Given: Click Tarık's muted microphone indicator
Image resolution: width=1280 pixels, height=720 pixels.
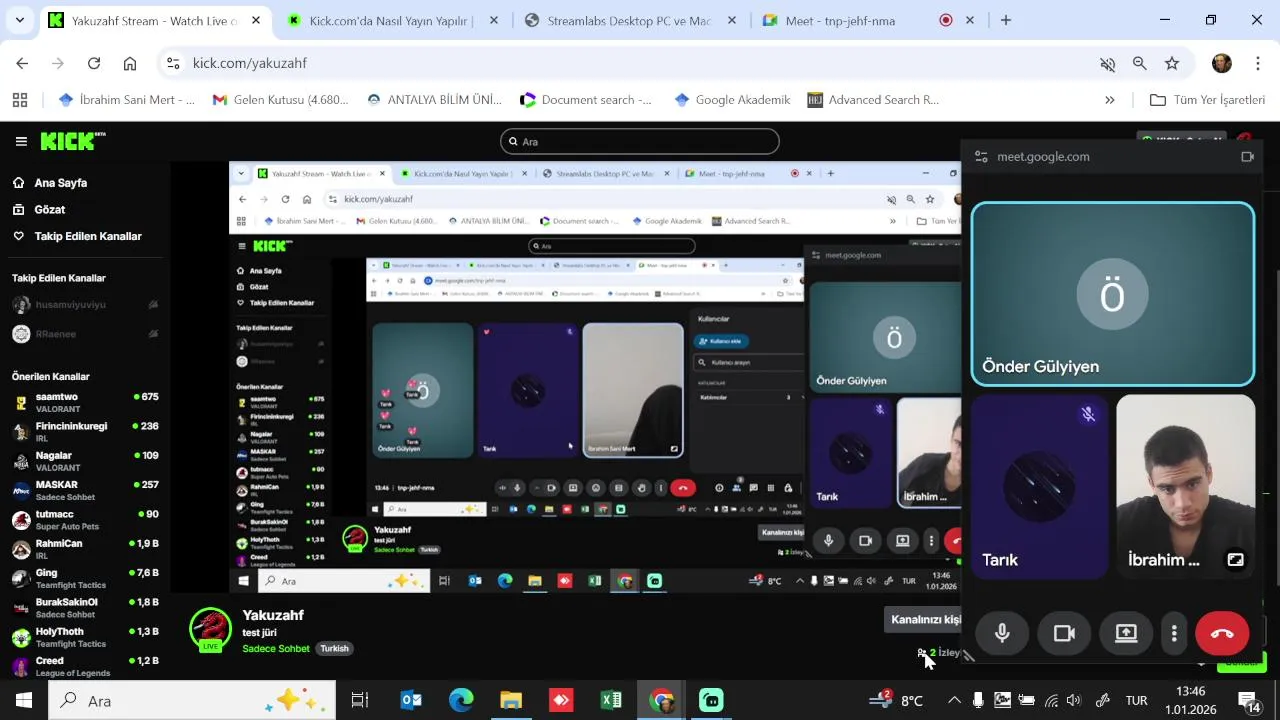Looking at the screenshot, I should coord(1088,414).
